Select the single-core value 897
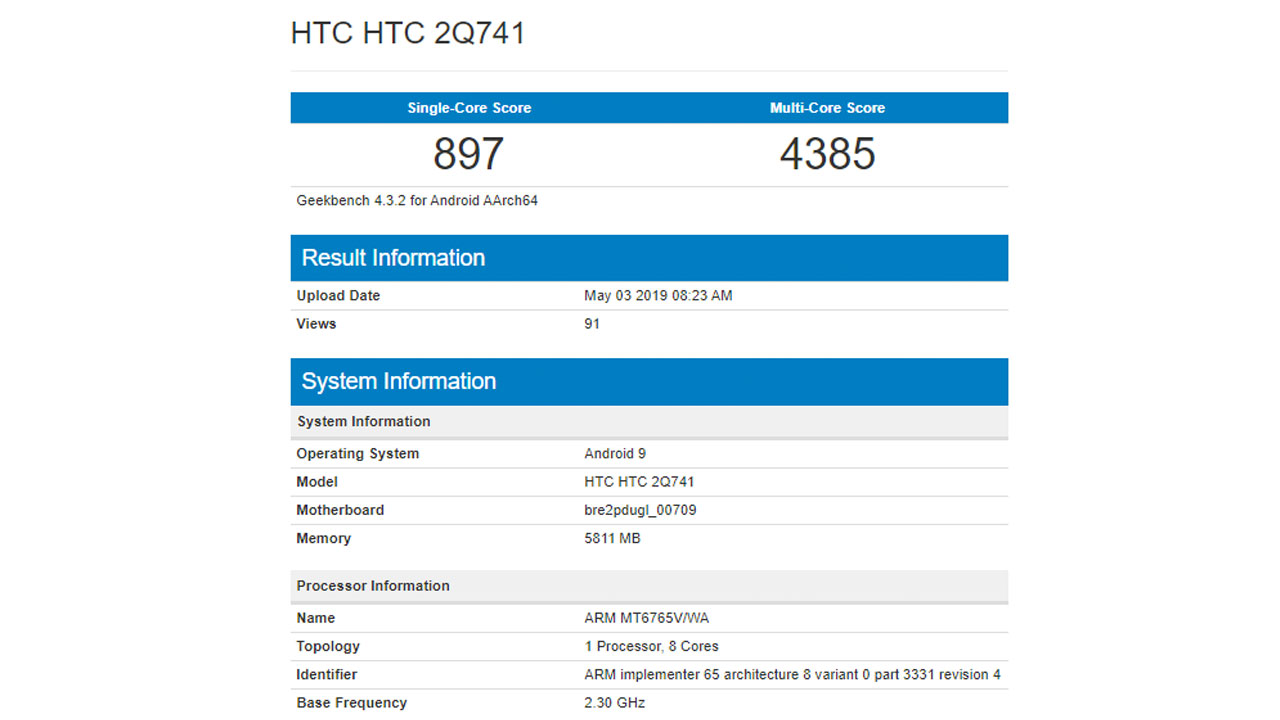The width and height of the screenshot is (1280, 720). (x=469, y=154)
